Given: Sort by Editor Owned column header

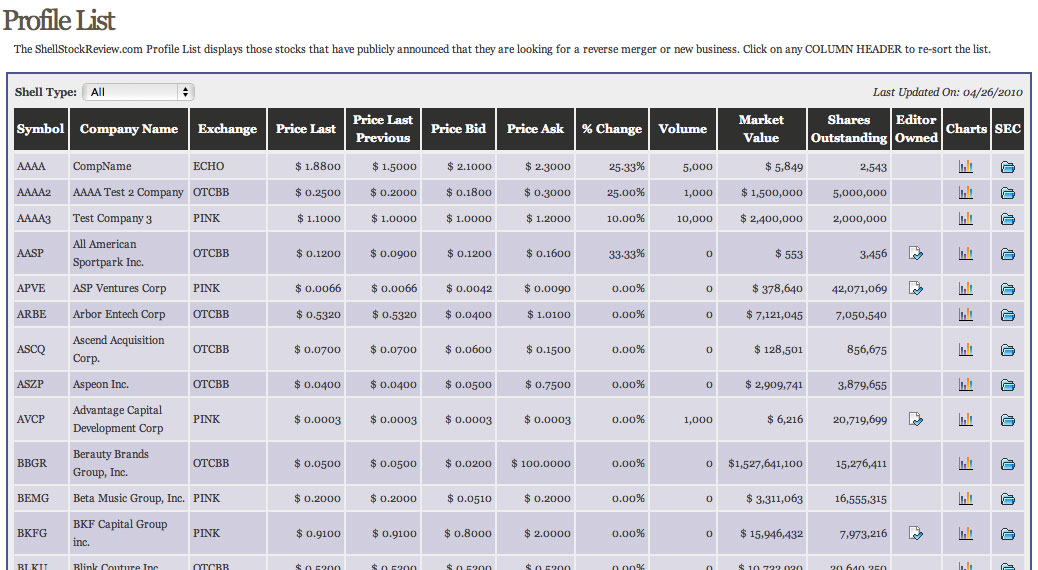Looking at the screenshot, I should (x=916, y=129).
